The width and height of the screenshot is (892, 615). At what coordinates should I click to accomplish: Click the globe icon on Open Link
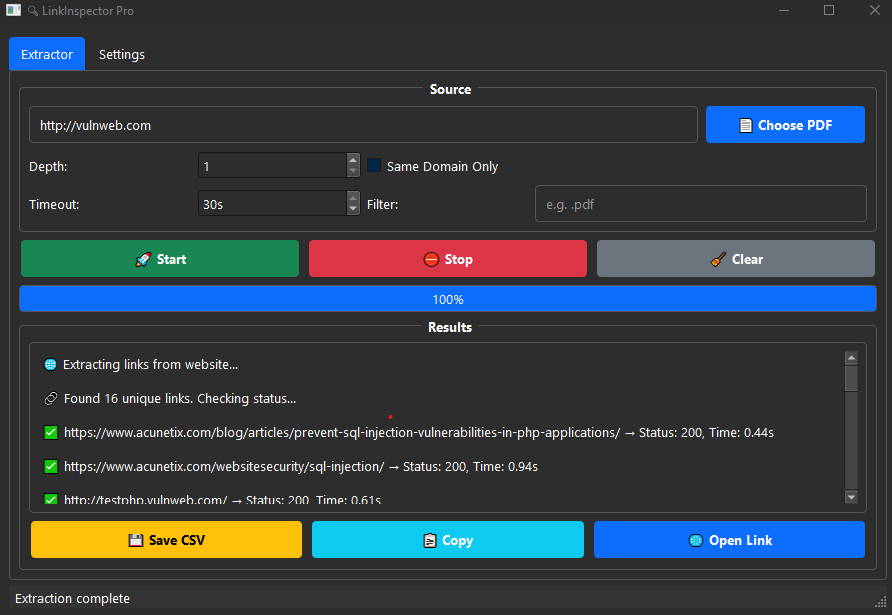[696, 540]
